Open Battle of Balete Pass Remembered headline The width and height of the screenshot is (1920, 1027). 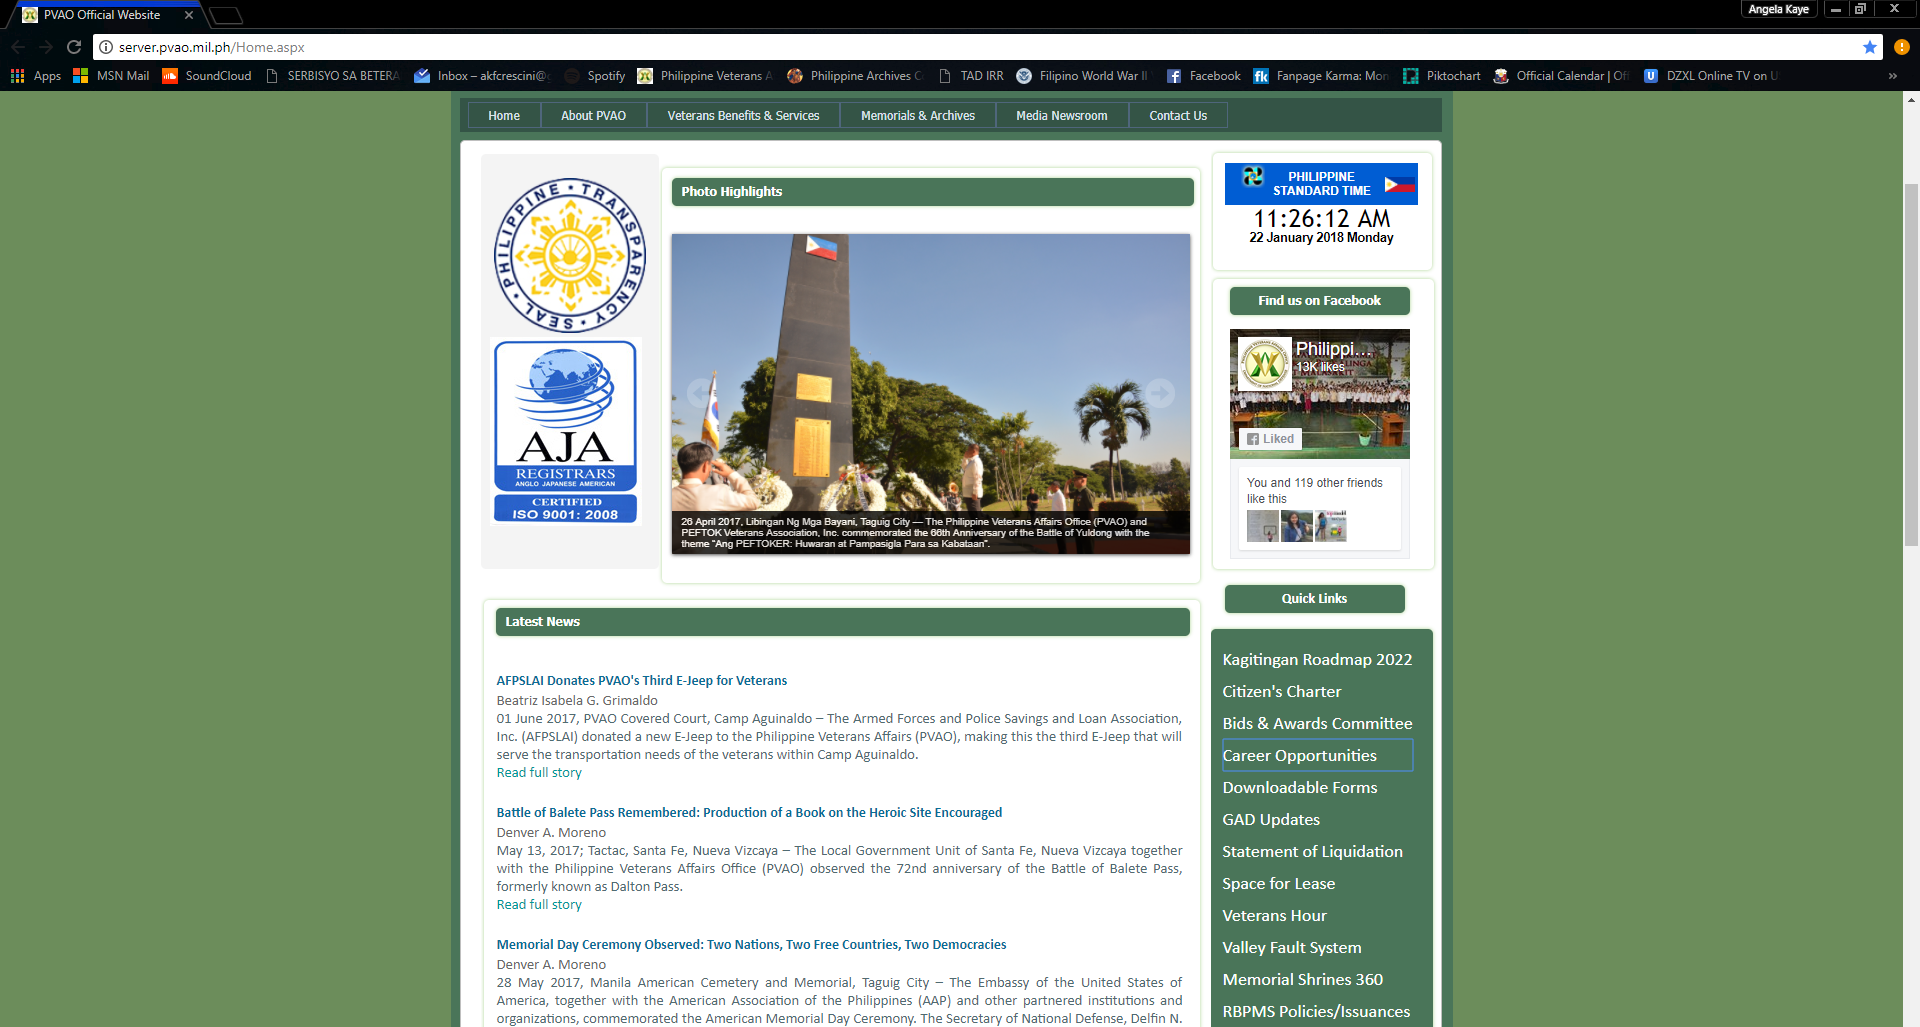point(749,813)
